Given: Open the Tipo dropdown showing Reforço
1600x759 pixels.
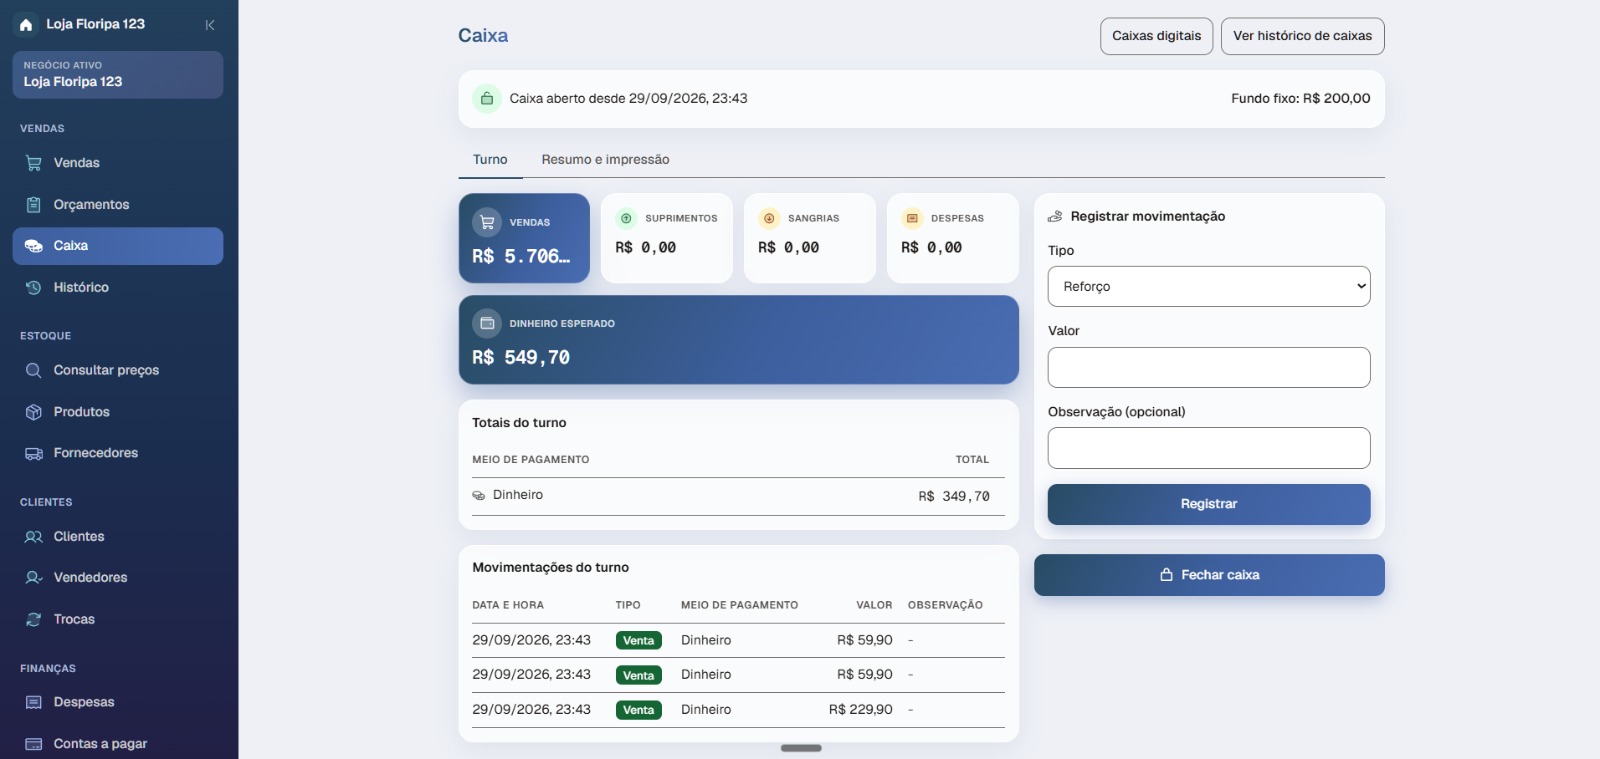Looking at the screenshot, I should click(1209, 286).
